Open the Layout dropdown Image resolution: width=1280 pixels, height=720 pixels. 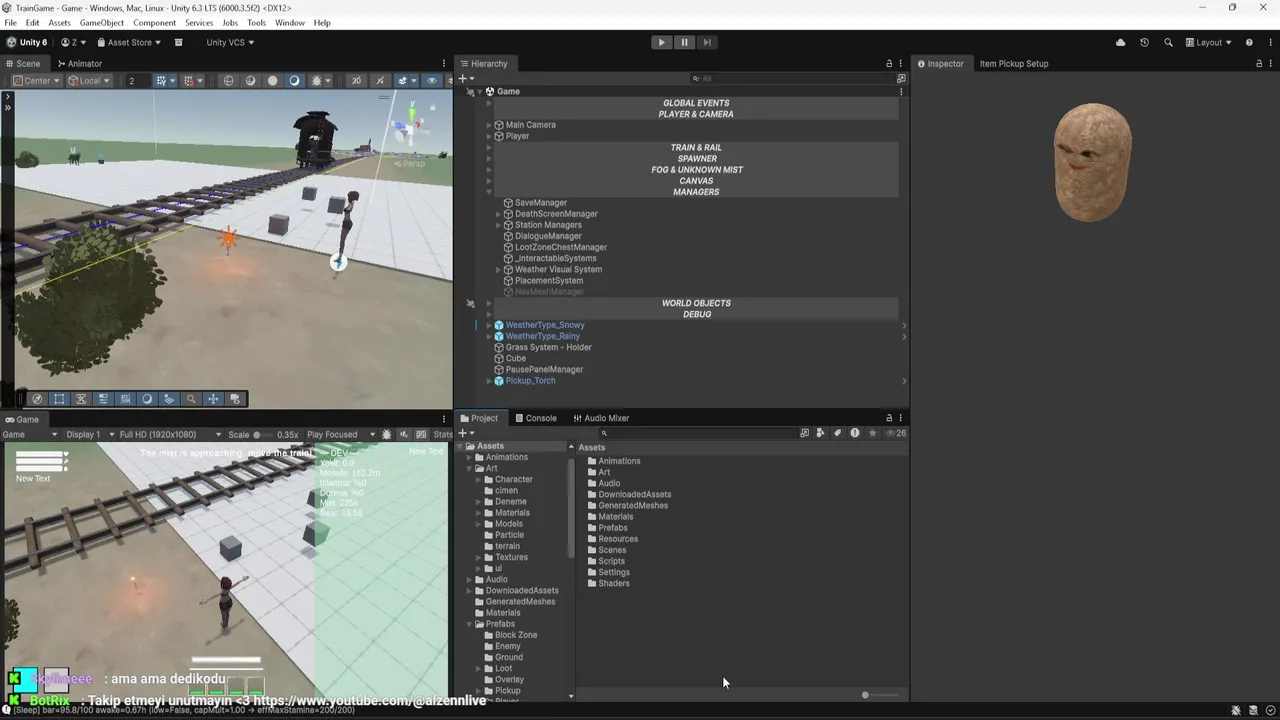click(x=1209, y=42)
